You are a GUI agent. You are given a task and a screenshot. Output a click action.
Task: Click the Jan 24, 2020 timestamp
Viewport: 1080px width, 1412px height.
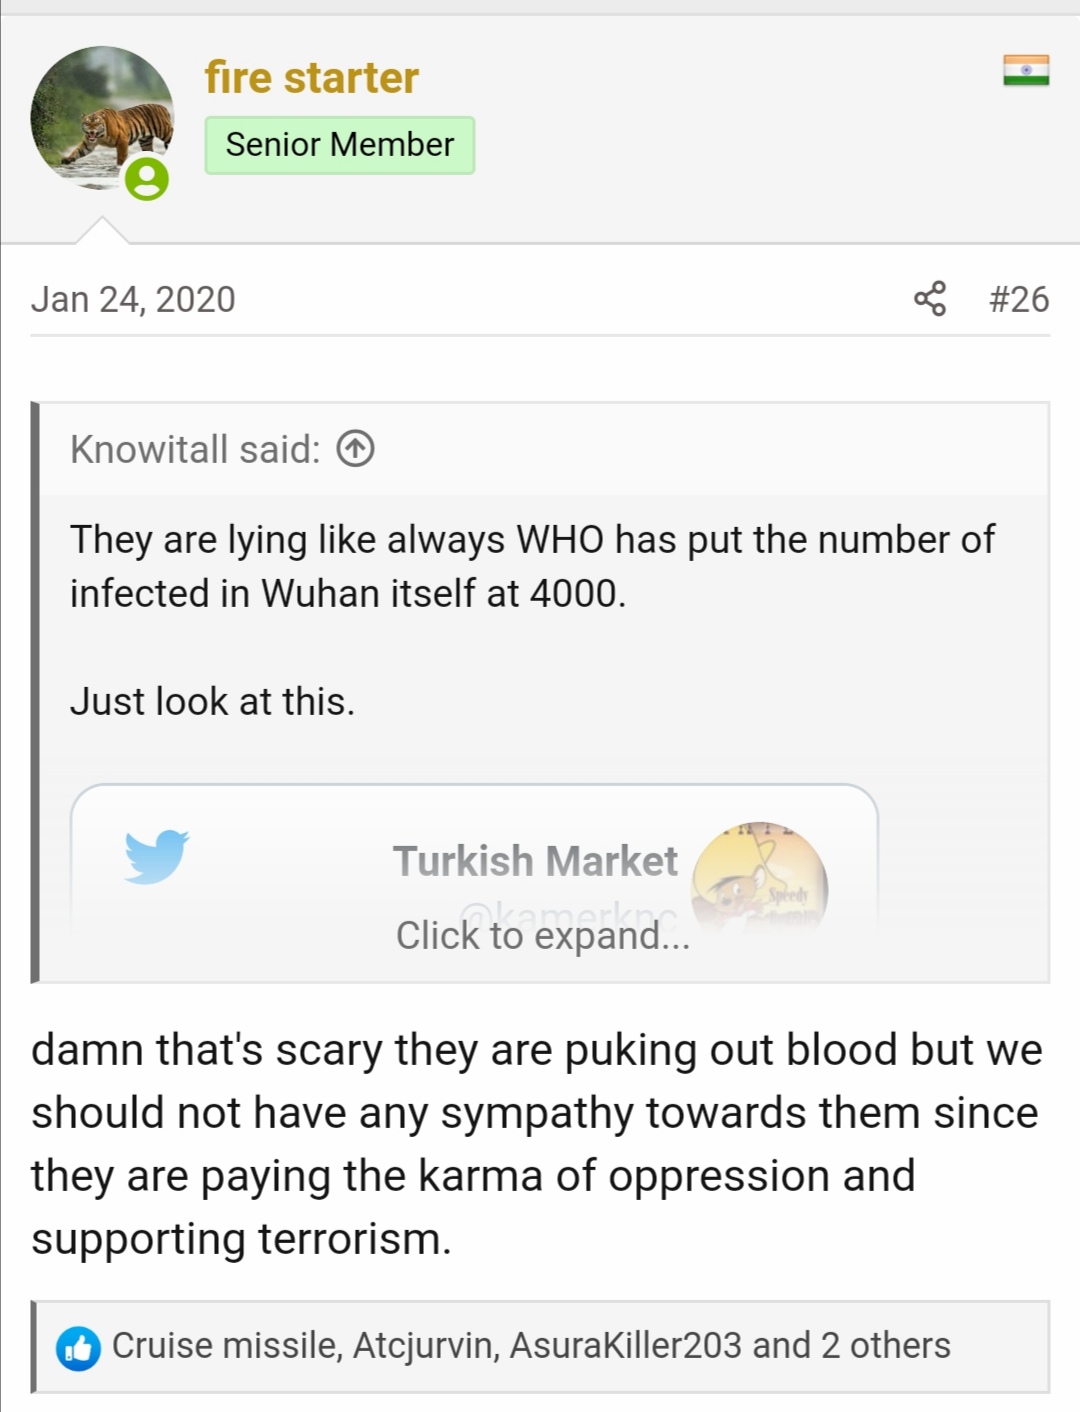click(133, 299)
